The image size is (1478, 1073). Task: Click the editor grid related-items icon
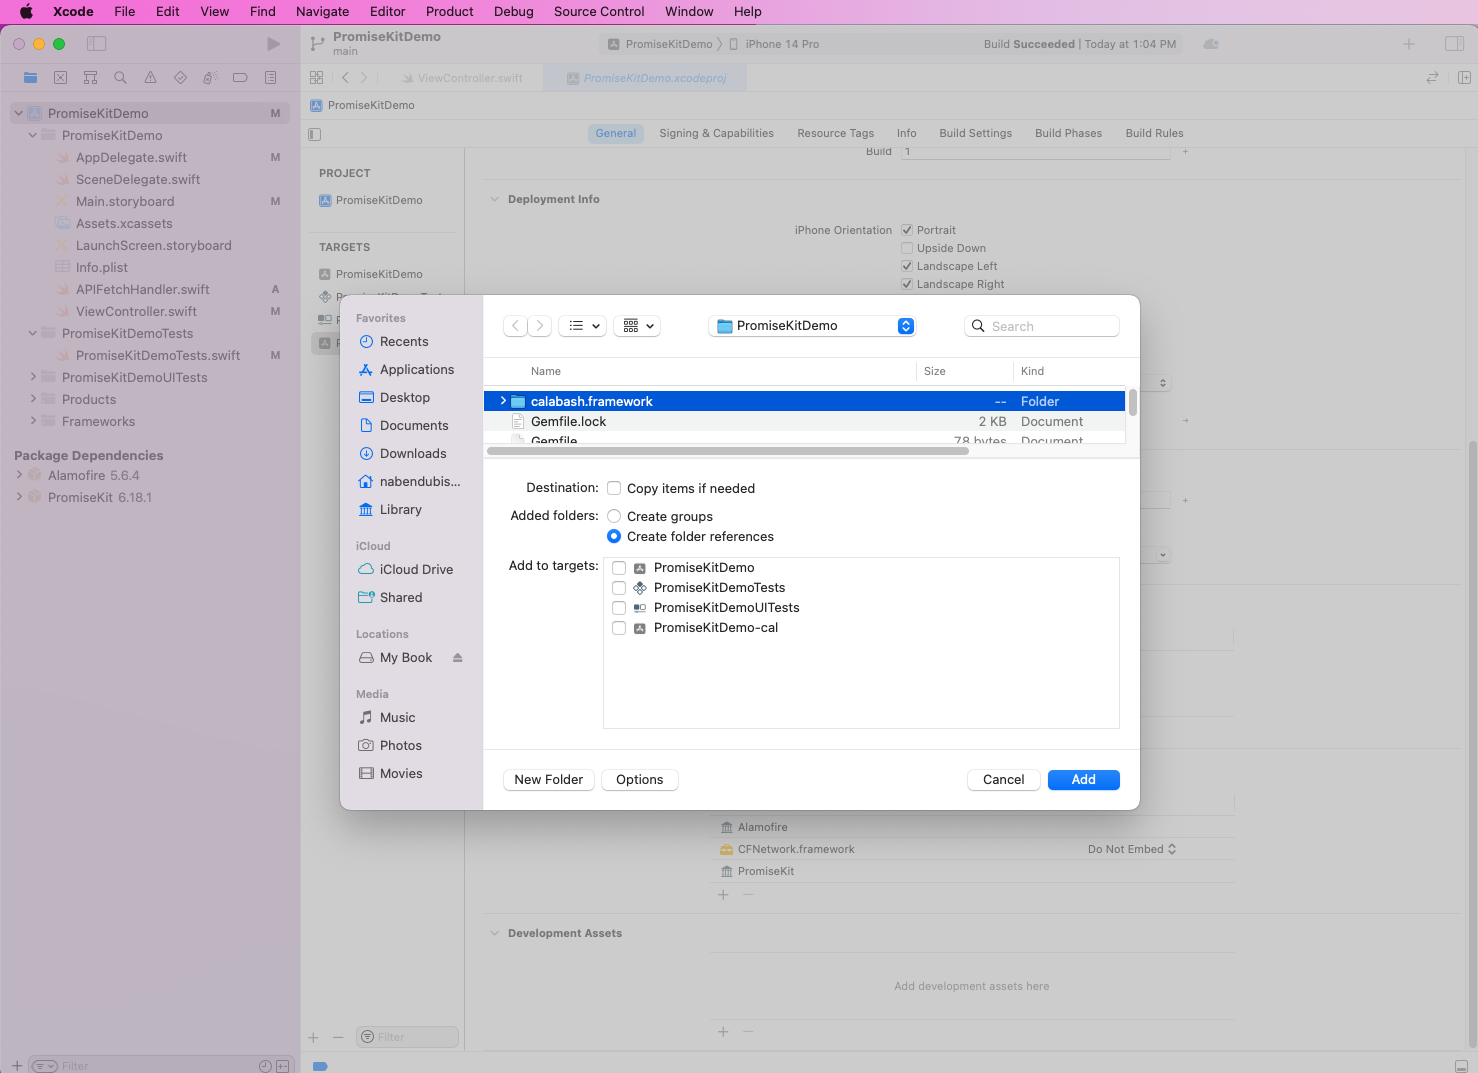[316, 77]
